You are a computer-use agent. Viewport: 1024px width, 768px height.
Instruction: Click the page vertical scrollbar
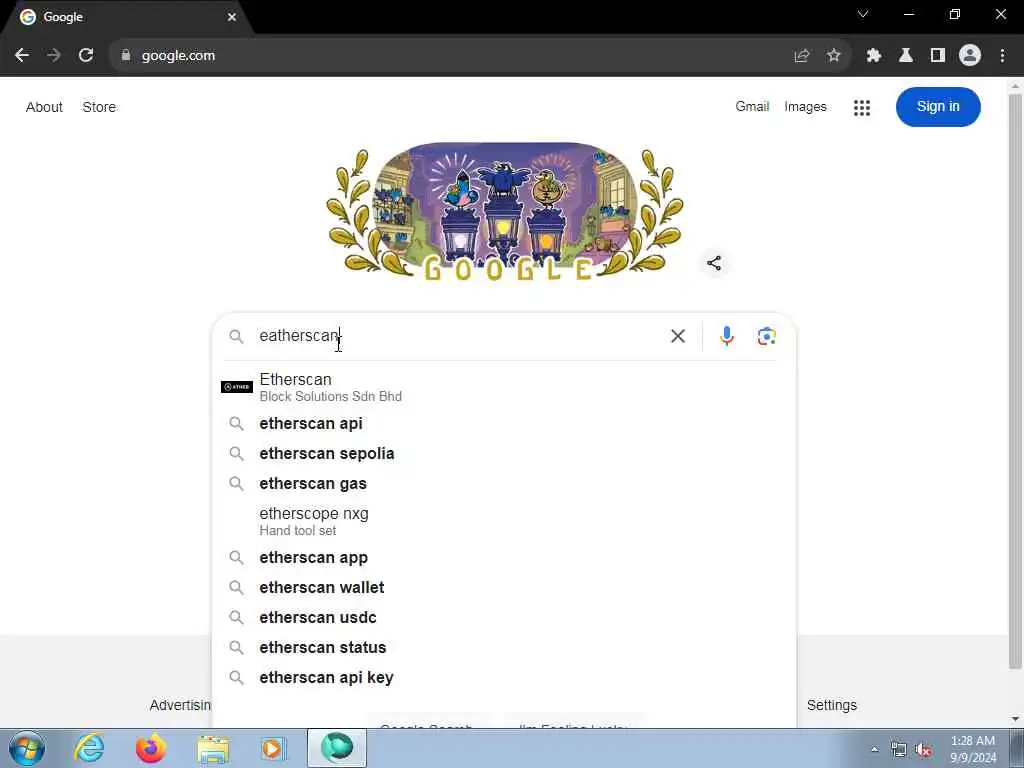(1015, 382)
